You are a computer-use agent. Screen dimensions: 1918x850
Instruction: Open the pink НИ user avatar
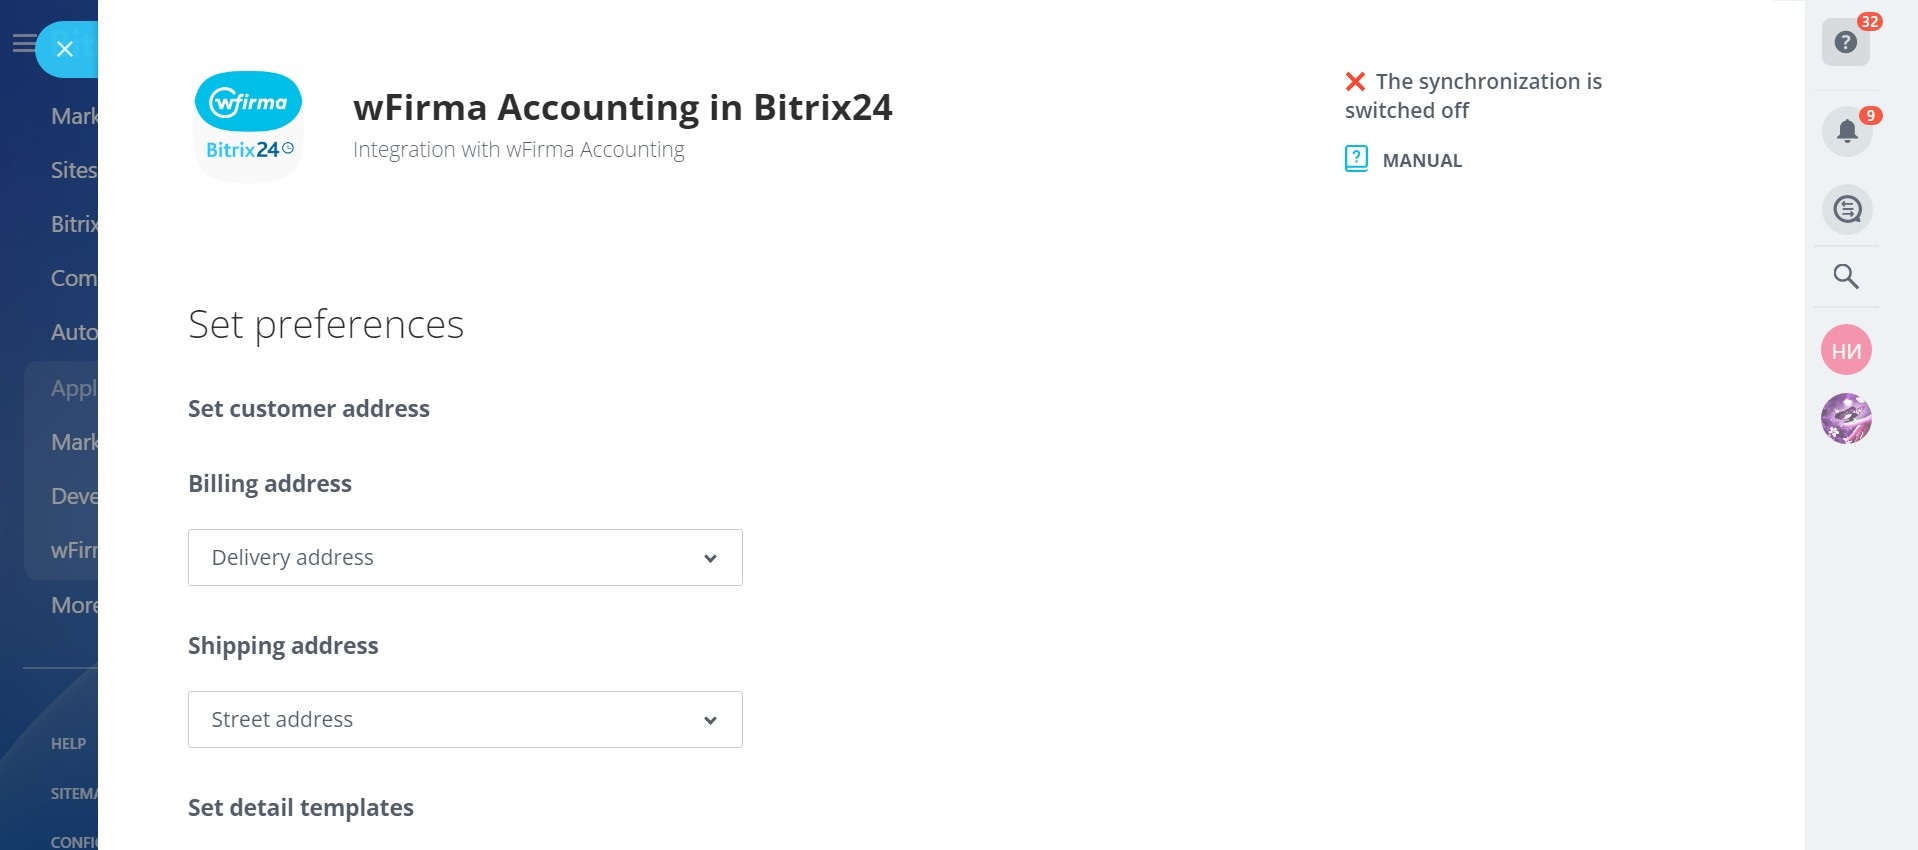coord(1846,350)
